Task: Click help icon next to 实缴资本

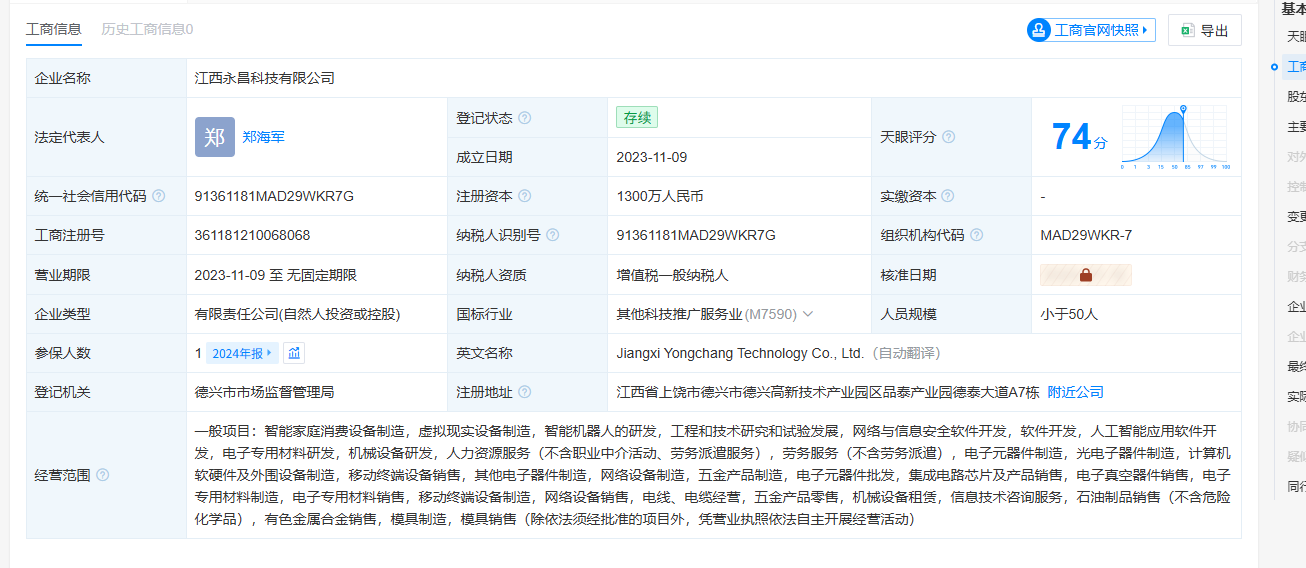Action: tap(948, 196)
